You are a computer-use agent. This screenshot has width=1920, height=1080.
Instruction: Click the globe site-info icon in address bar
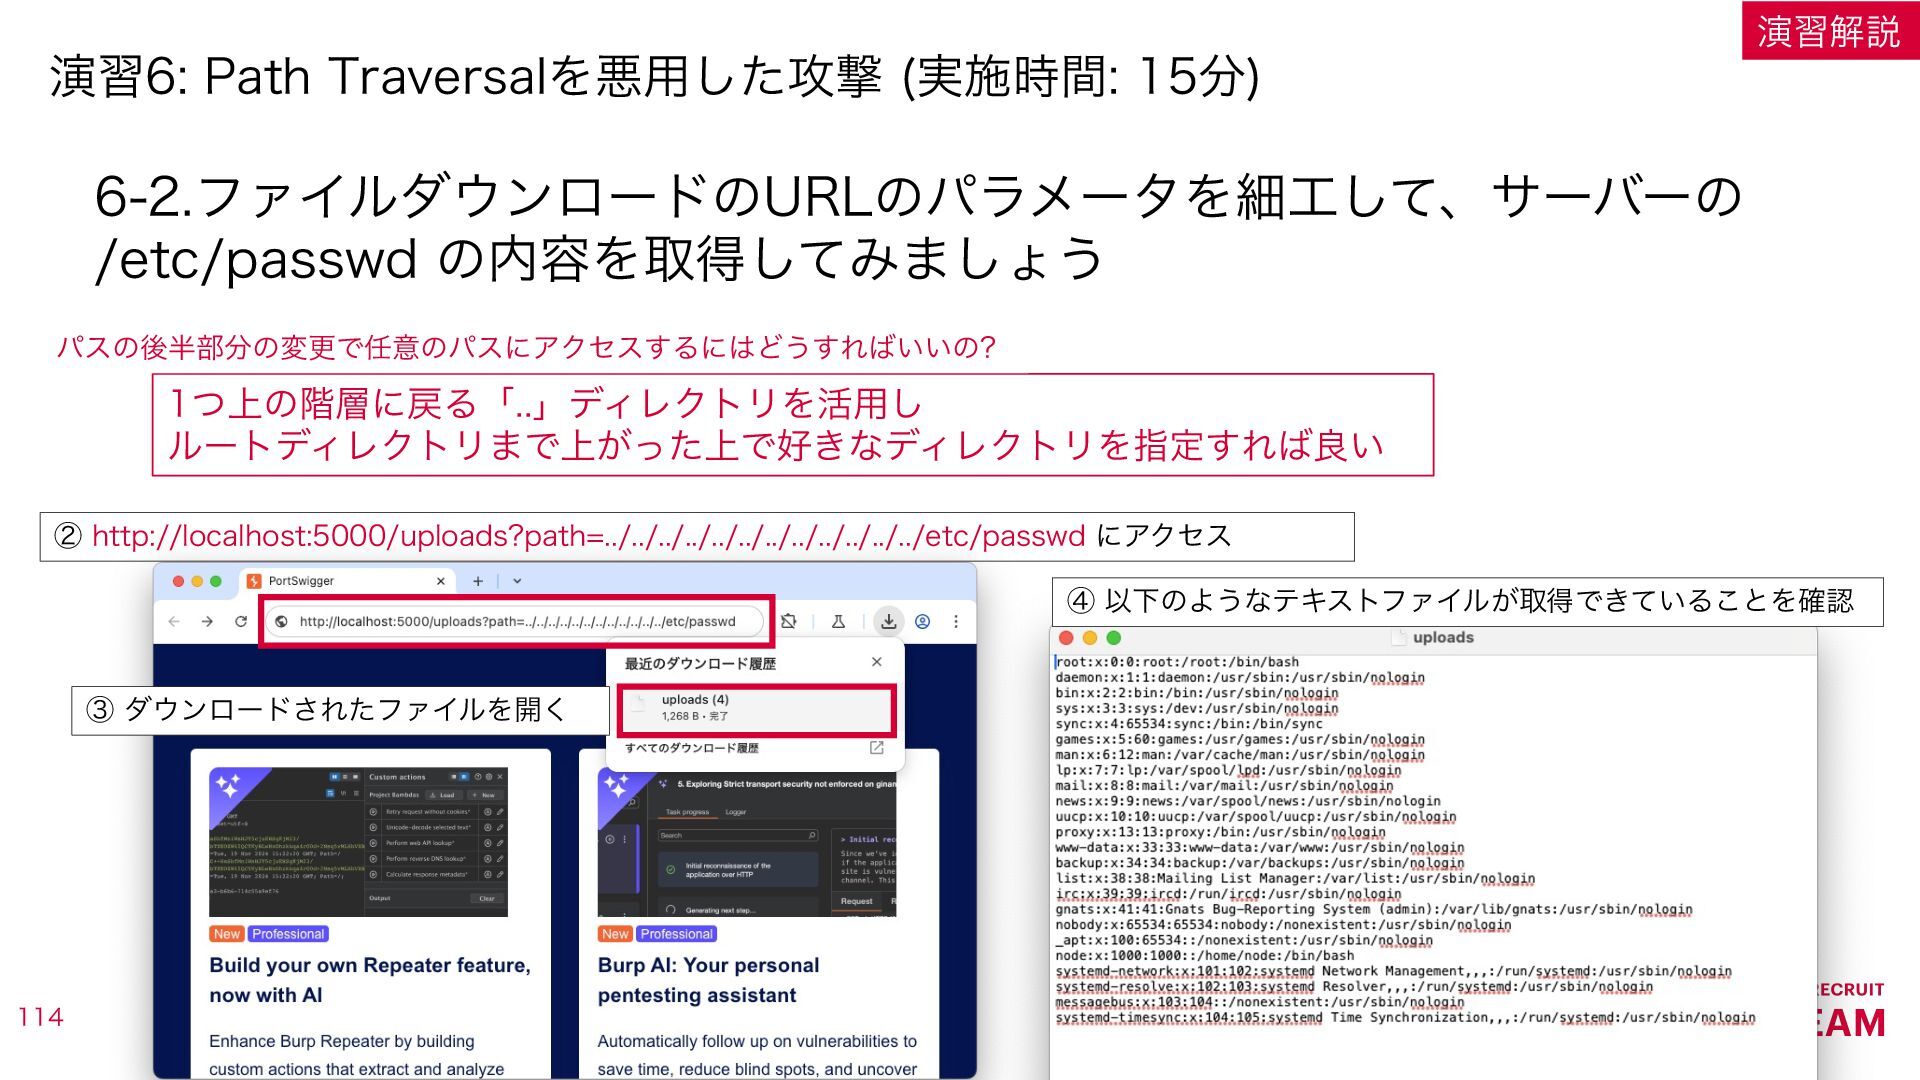click(282, 621)
